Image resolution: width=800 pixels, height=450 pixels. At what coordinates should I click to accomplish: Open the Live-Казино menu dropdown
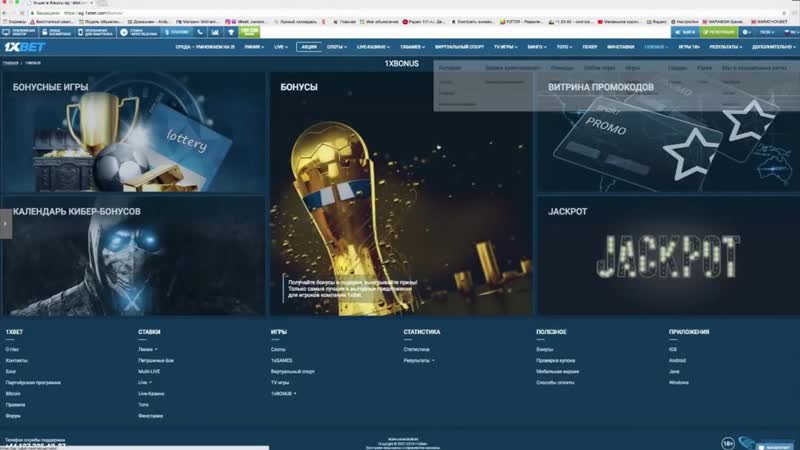pos(373,47)
